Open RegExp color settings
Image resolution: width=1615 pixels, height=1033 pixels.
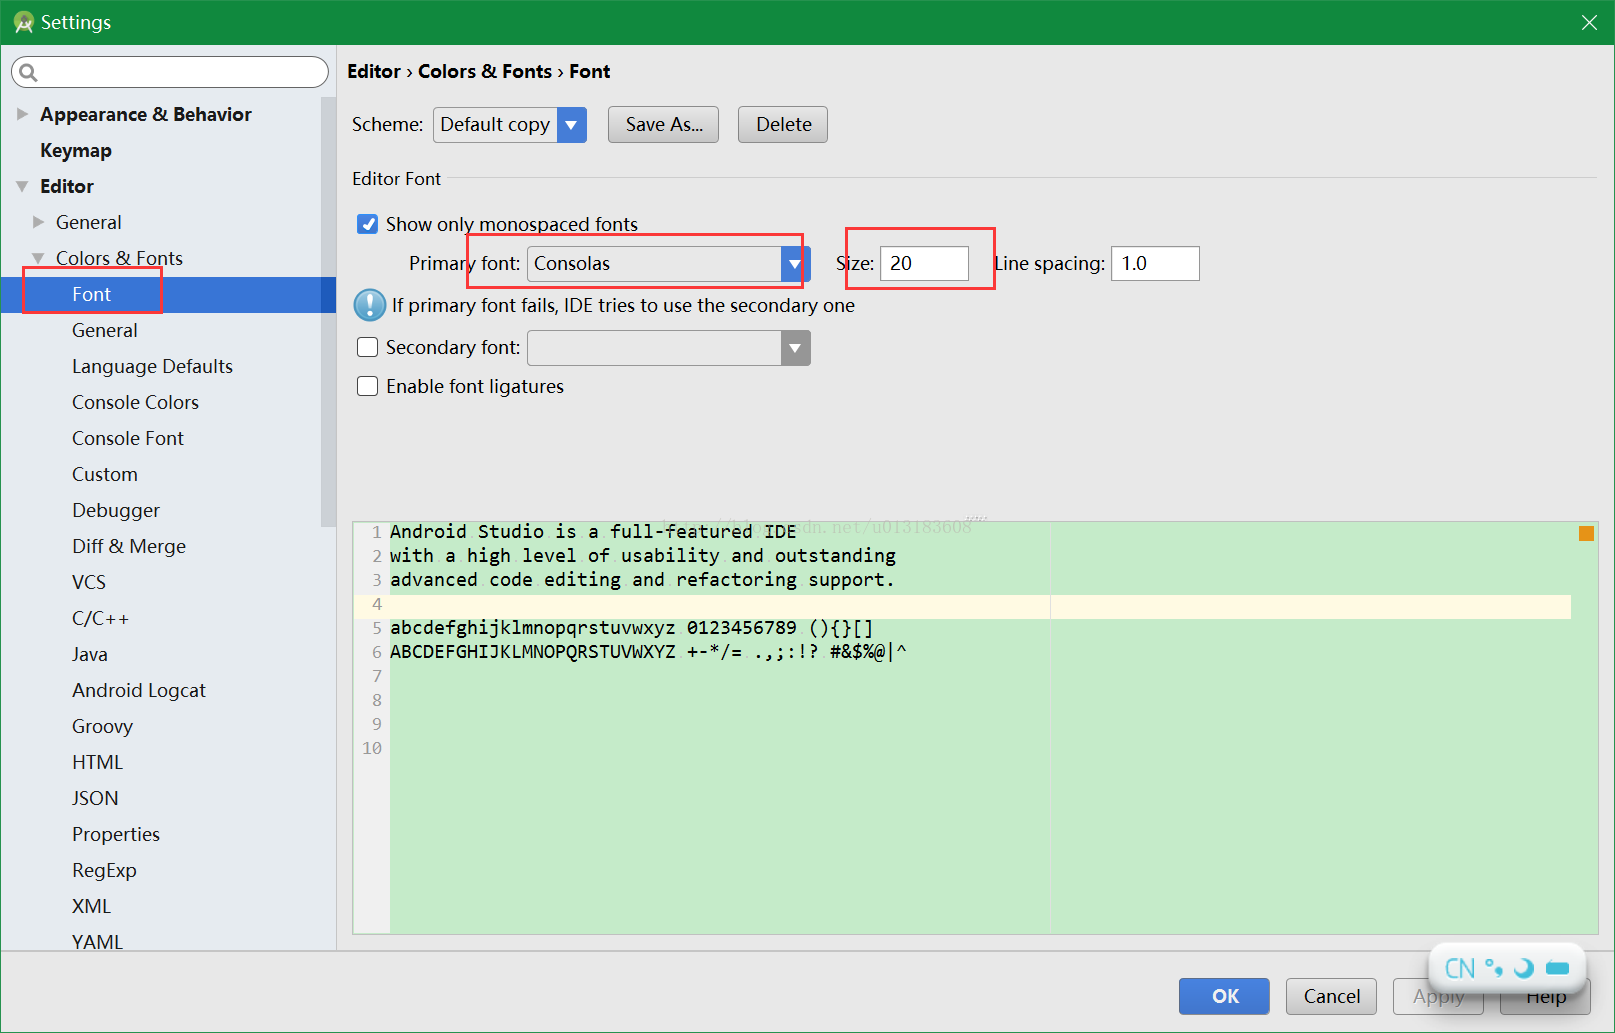pos(104,870)
